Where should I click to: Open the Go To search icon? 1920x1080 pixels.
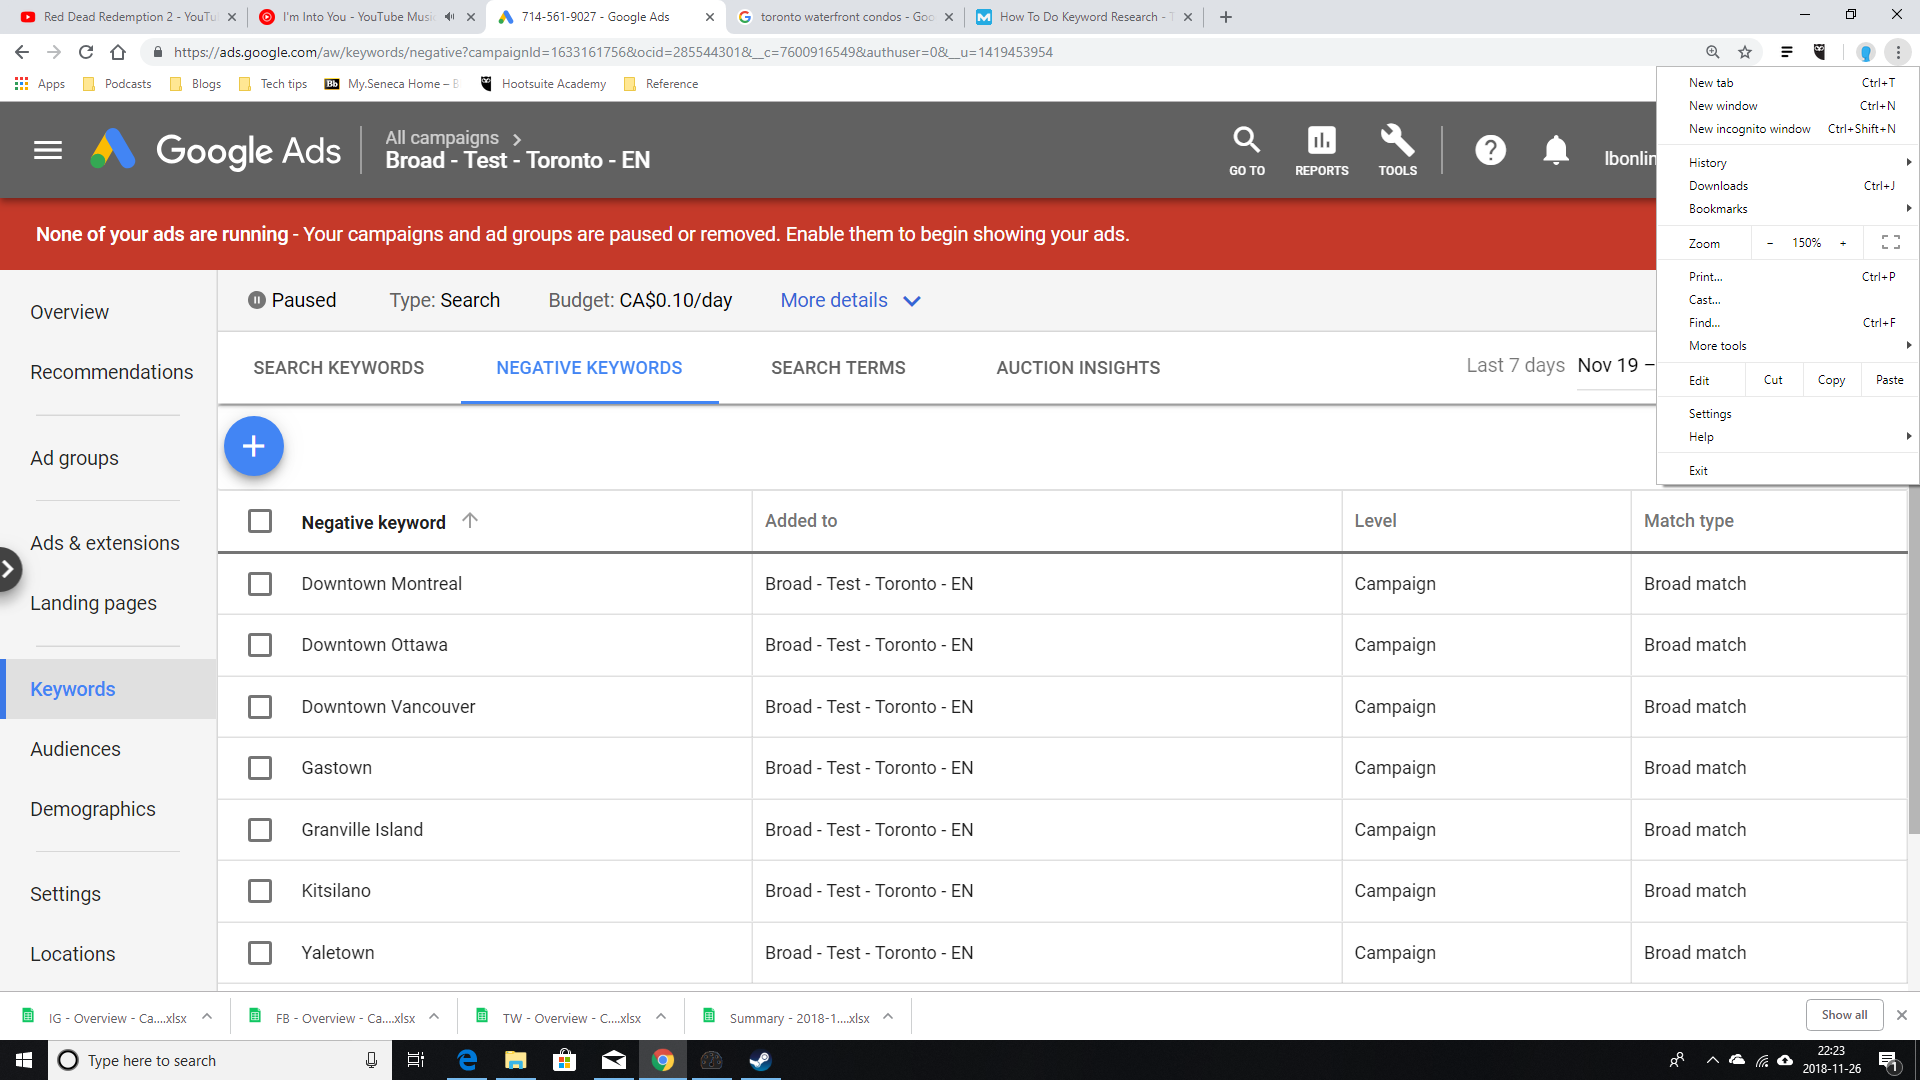point(1246,150)
